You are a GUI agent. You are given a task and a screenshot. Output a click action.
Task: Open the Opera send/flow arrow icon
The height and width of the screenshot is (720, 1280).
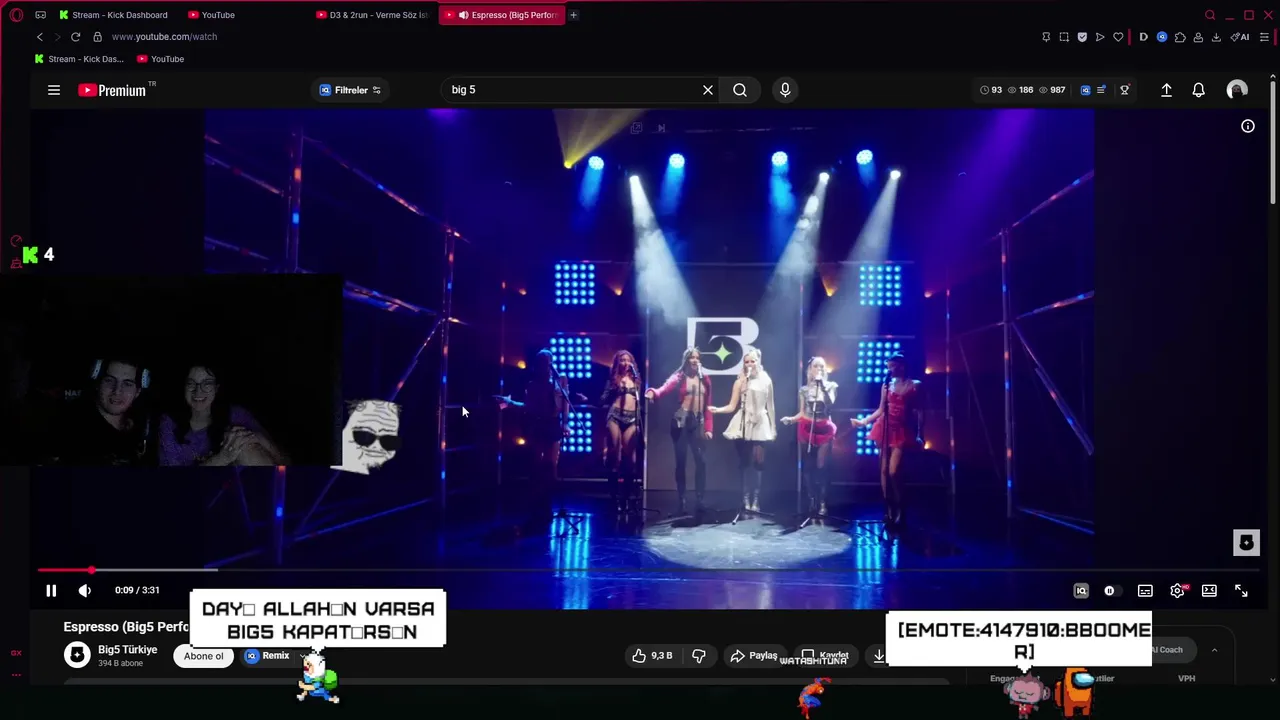pos(1100,37)
